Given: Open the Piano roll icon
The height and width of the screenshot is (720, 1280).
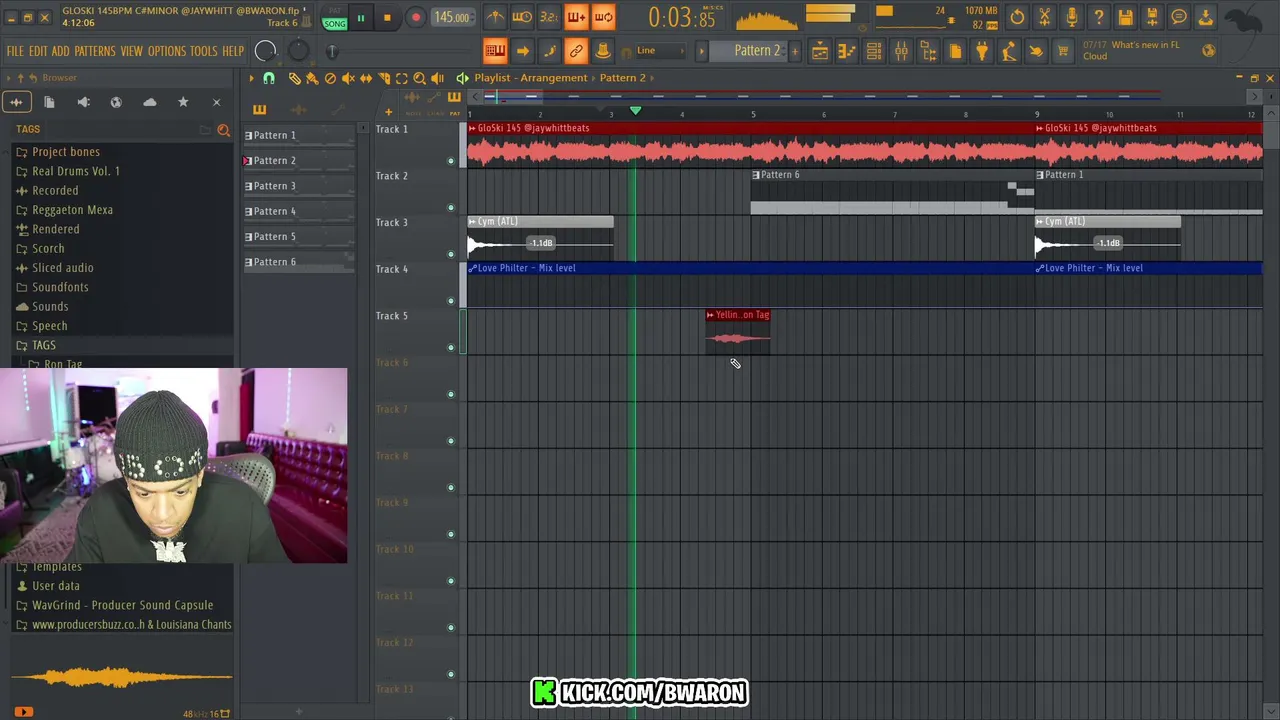Looking at the screenshot, I should [x=847, y=51].
